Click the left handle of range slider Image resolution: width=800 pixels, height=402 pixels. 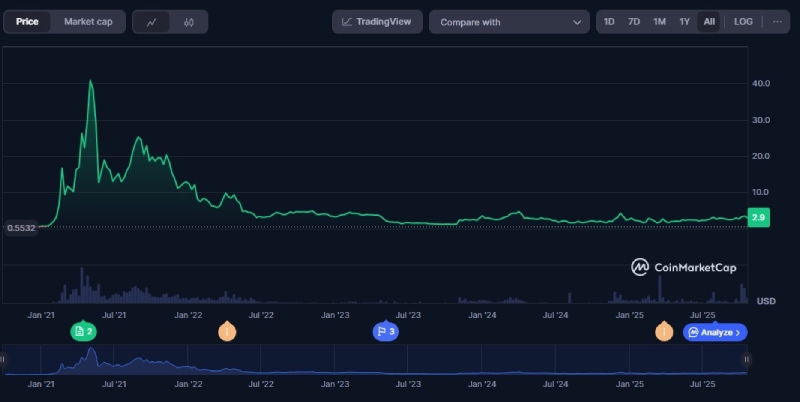click(x=4, y=360)
